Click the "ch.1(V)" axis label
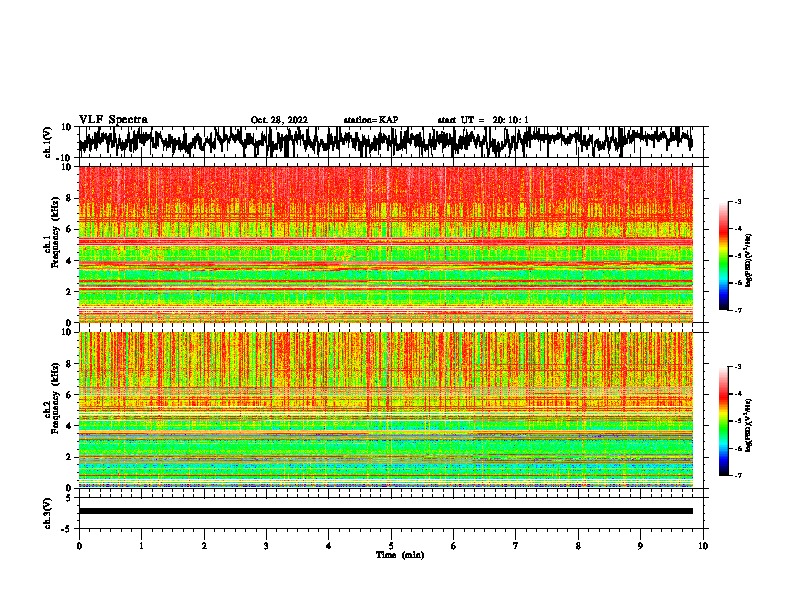The image size is (792, 612). click(x=48, y=142)
